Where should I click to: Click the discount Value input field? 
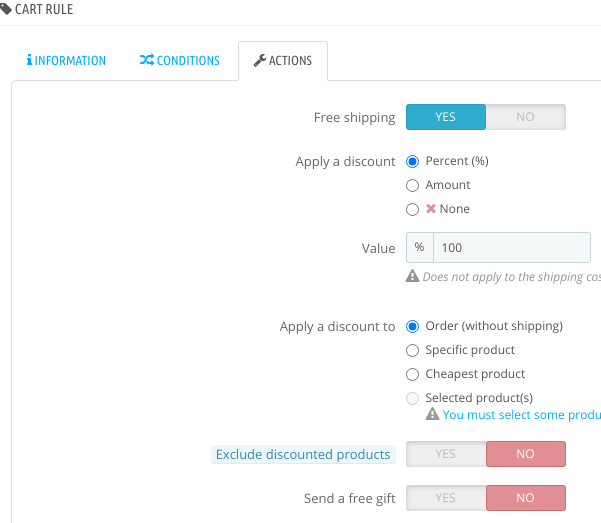(511, 247)
